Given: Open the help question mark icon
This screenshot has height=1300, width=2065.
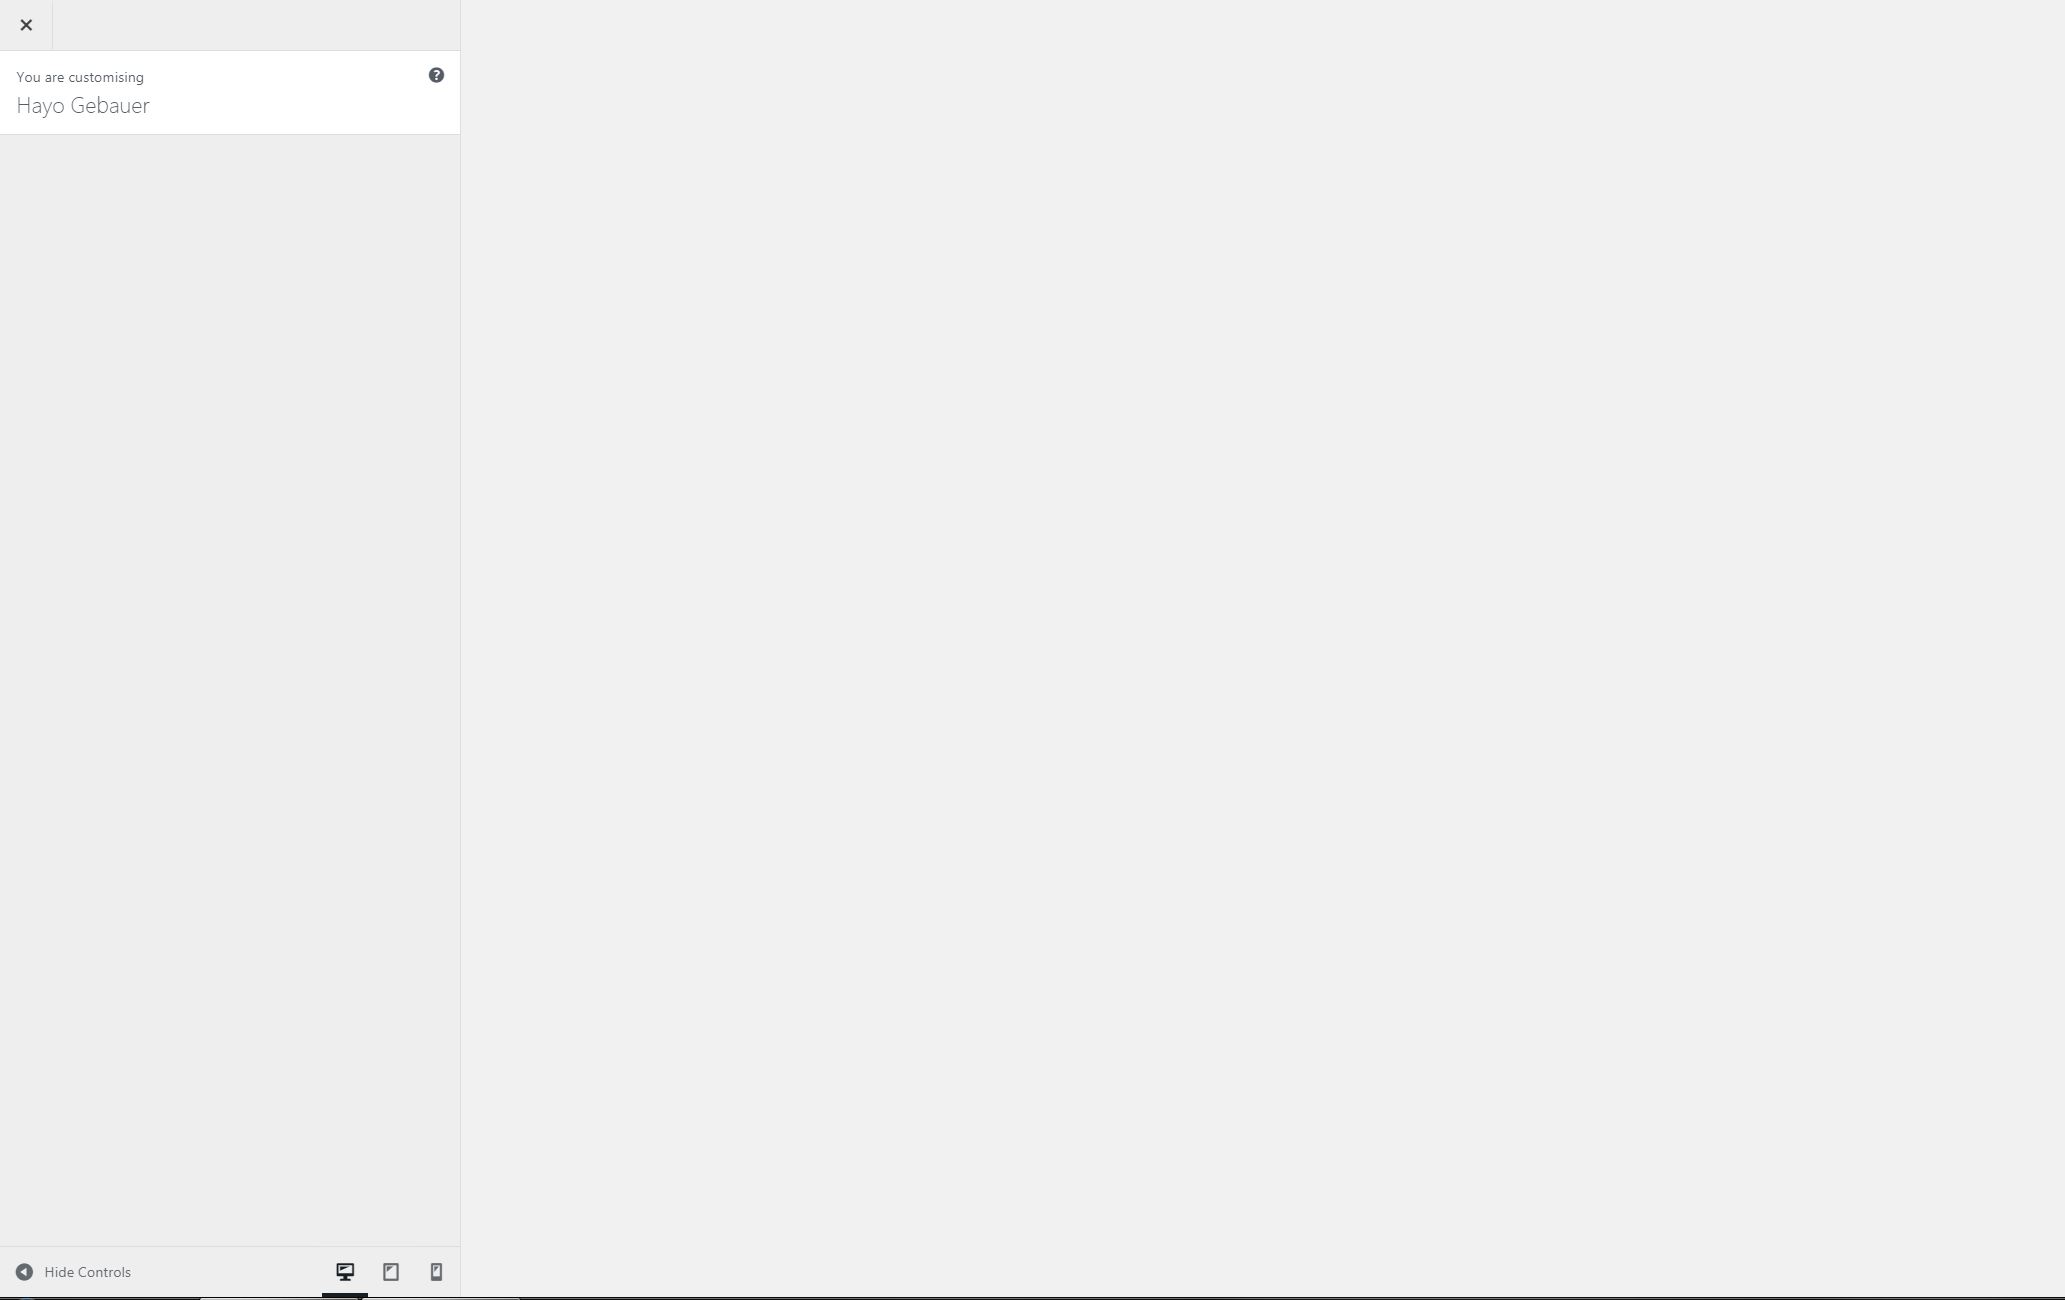Looking at the screenshot, I should [436, 75].
